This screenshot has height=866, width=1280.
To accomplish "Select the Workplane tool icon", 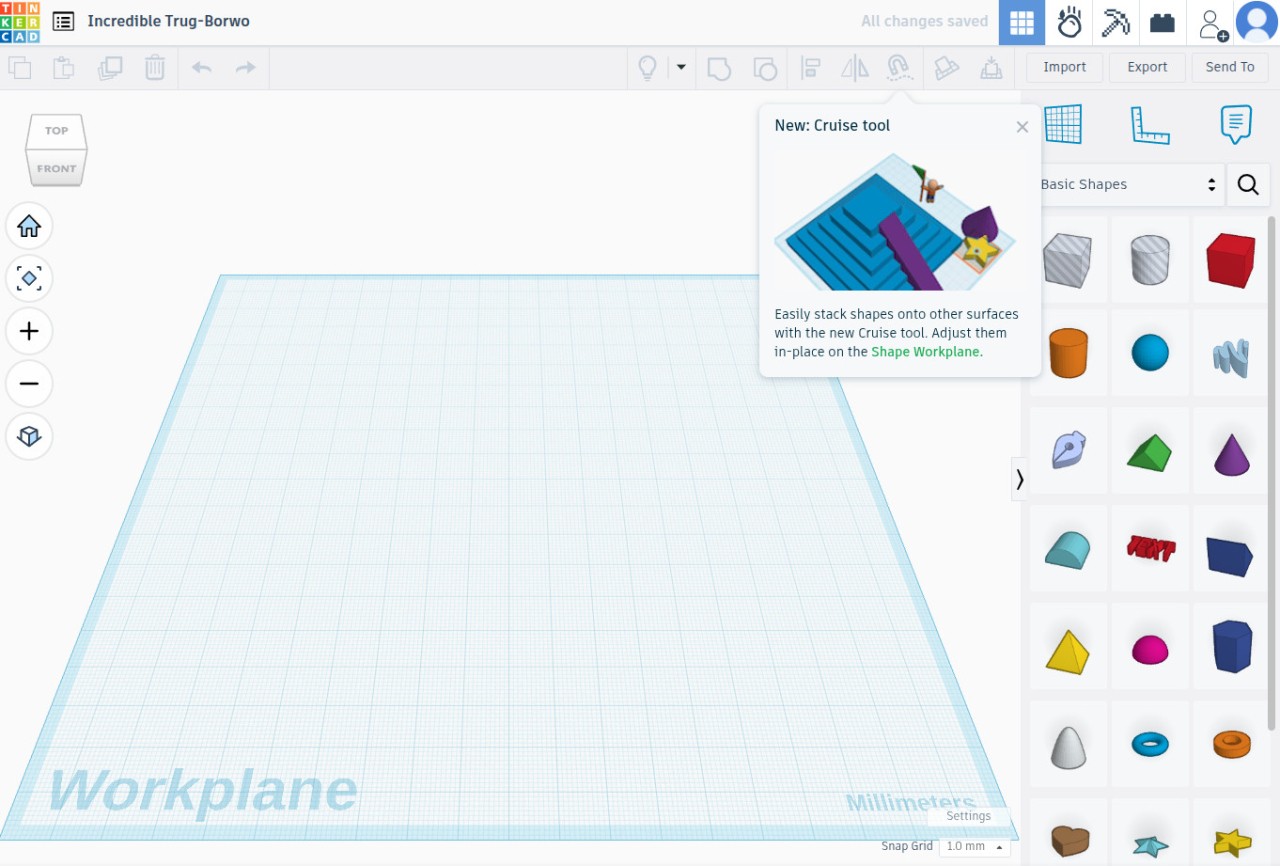I will tap(1063, 126).
